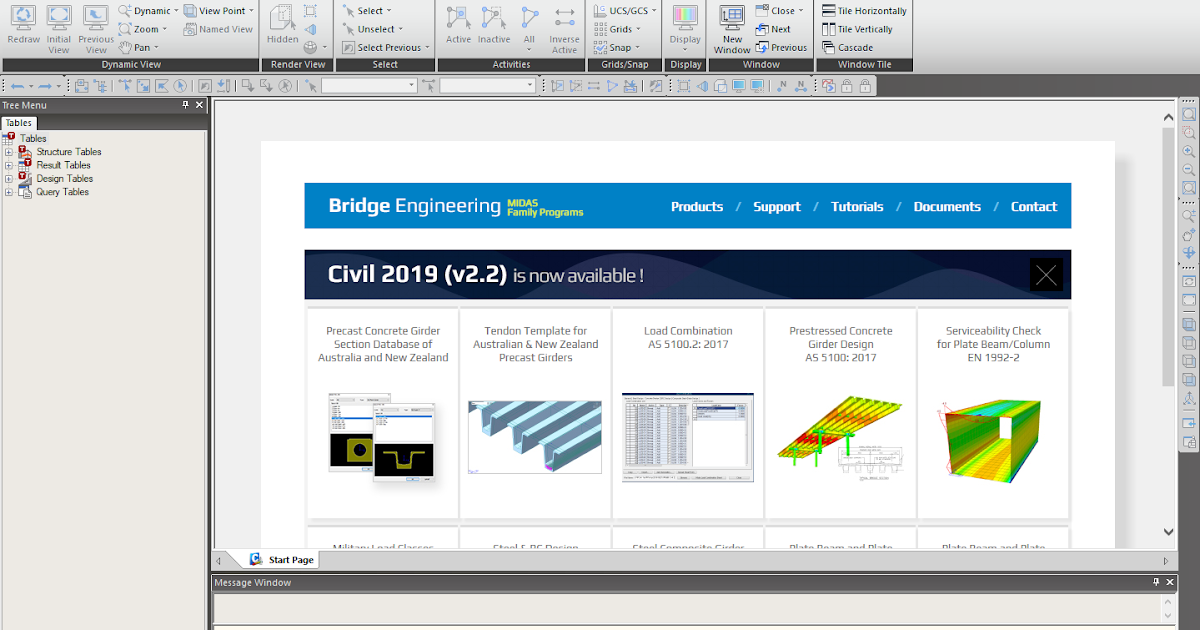Click the Initial View icon
This screenshot has height=630, width=1200.
point(59,17)
